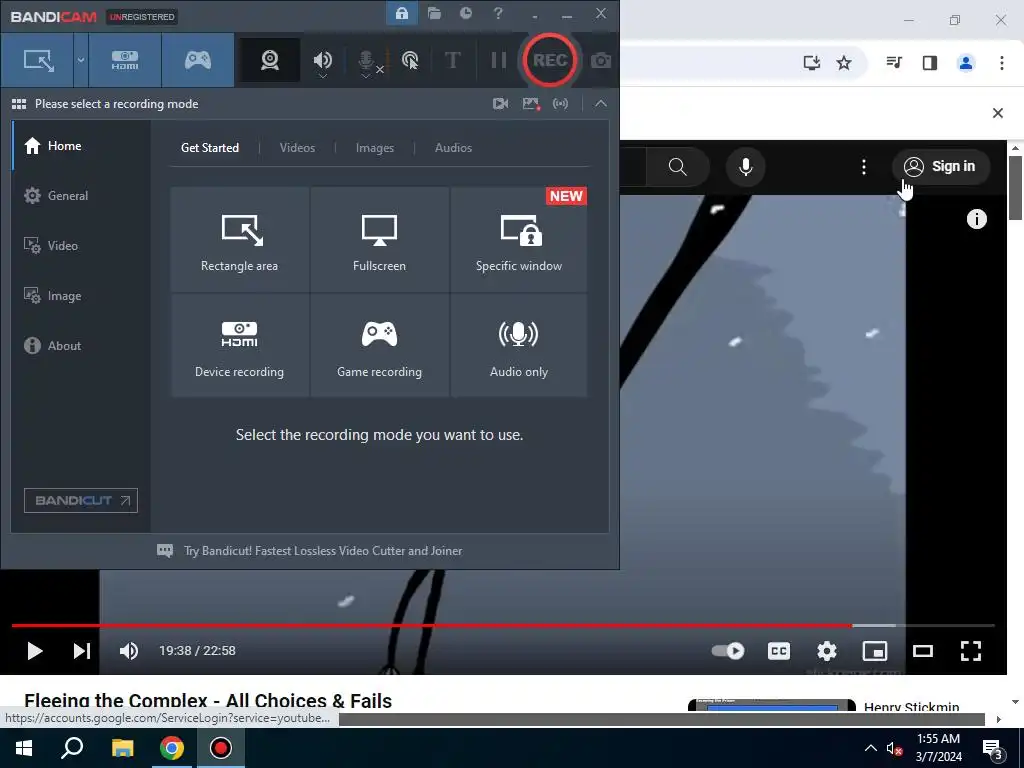1024x768 pixels.
Task: Switch to the Get Started tab
Action: tap(210, 148)
